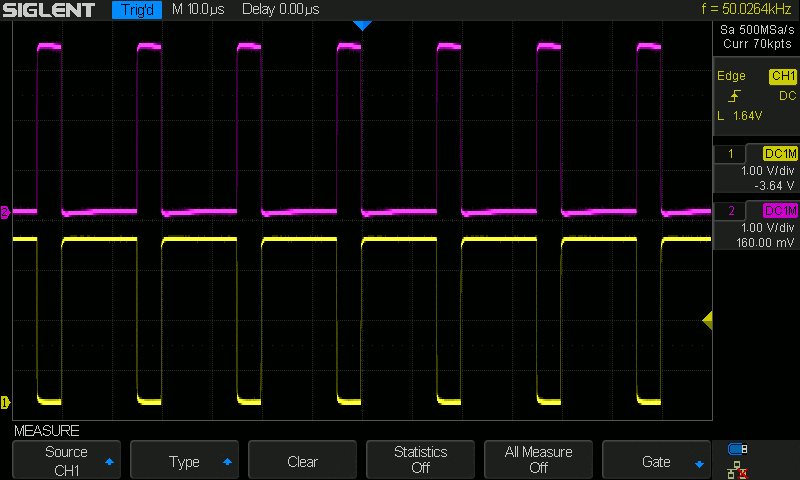Screen dimensions: 800x480
Task: Expand the Gate menu
Action: 656,461
